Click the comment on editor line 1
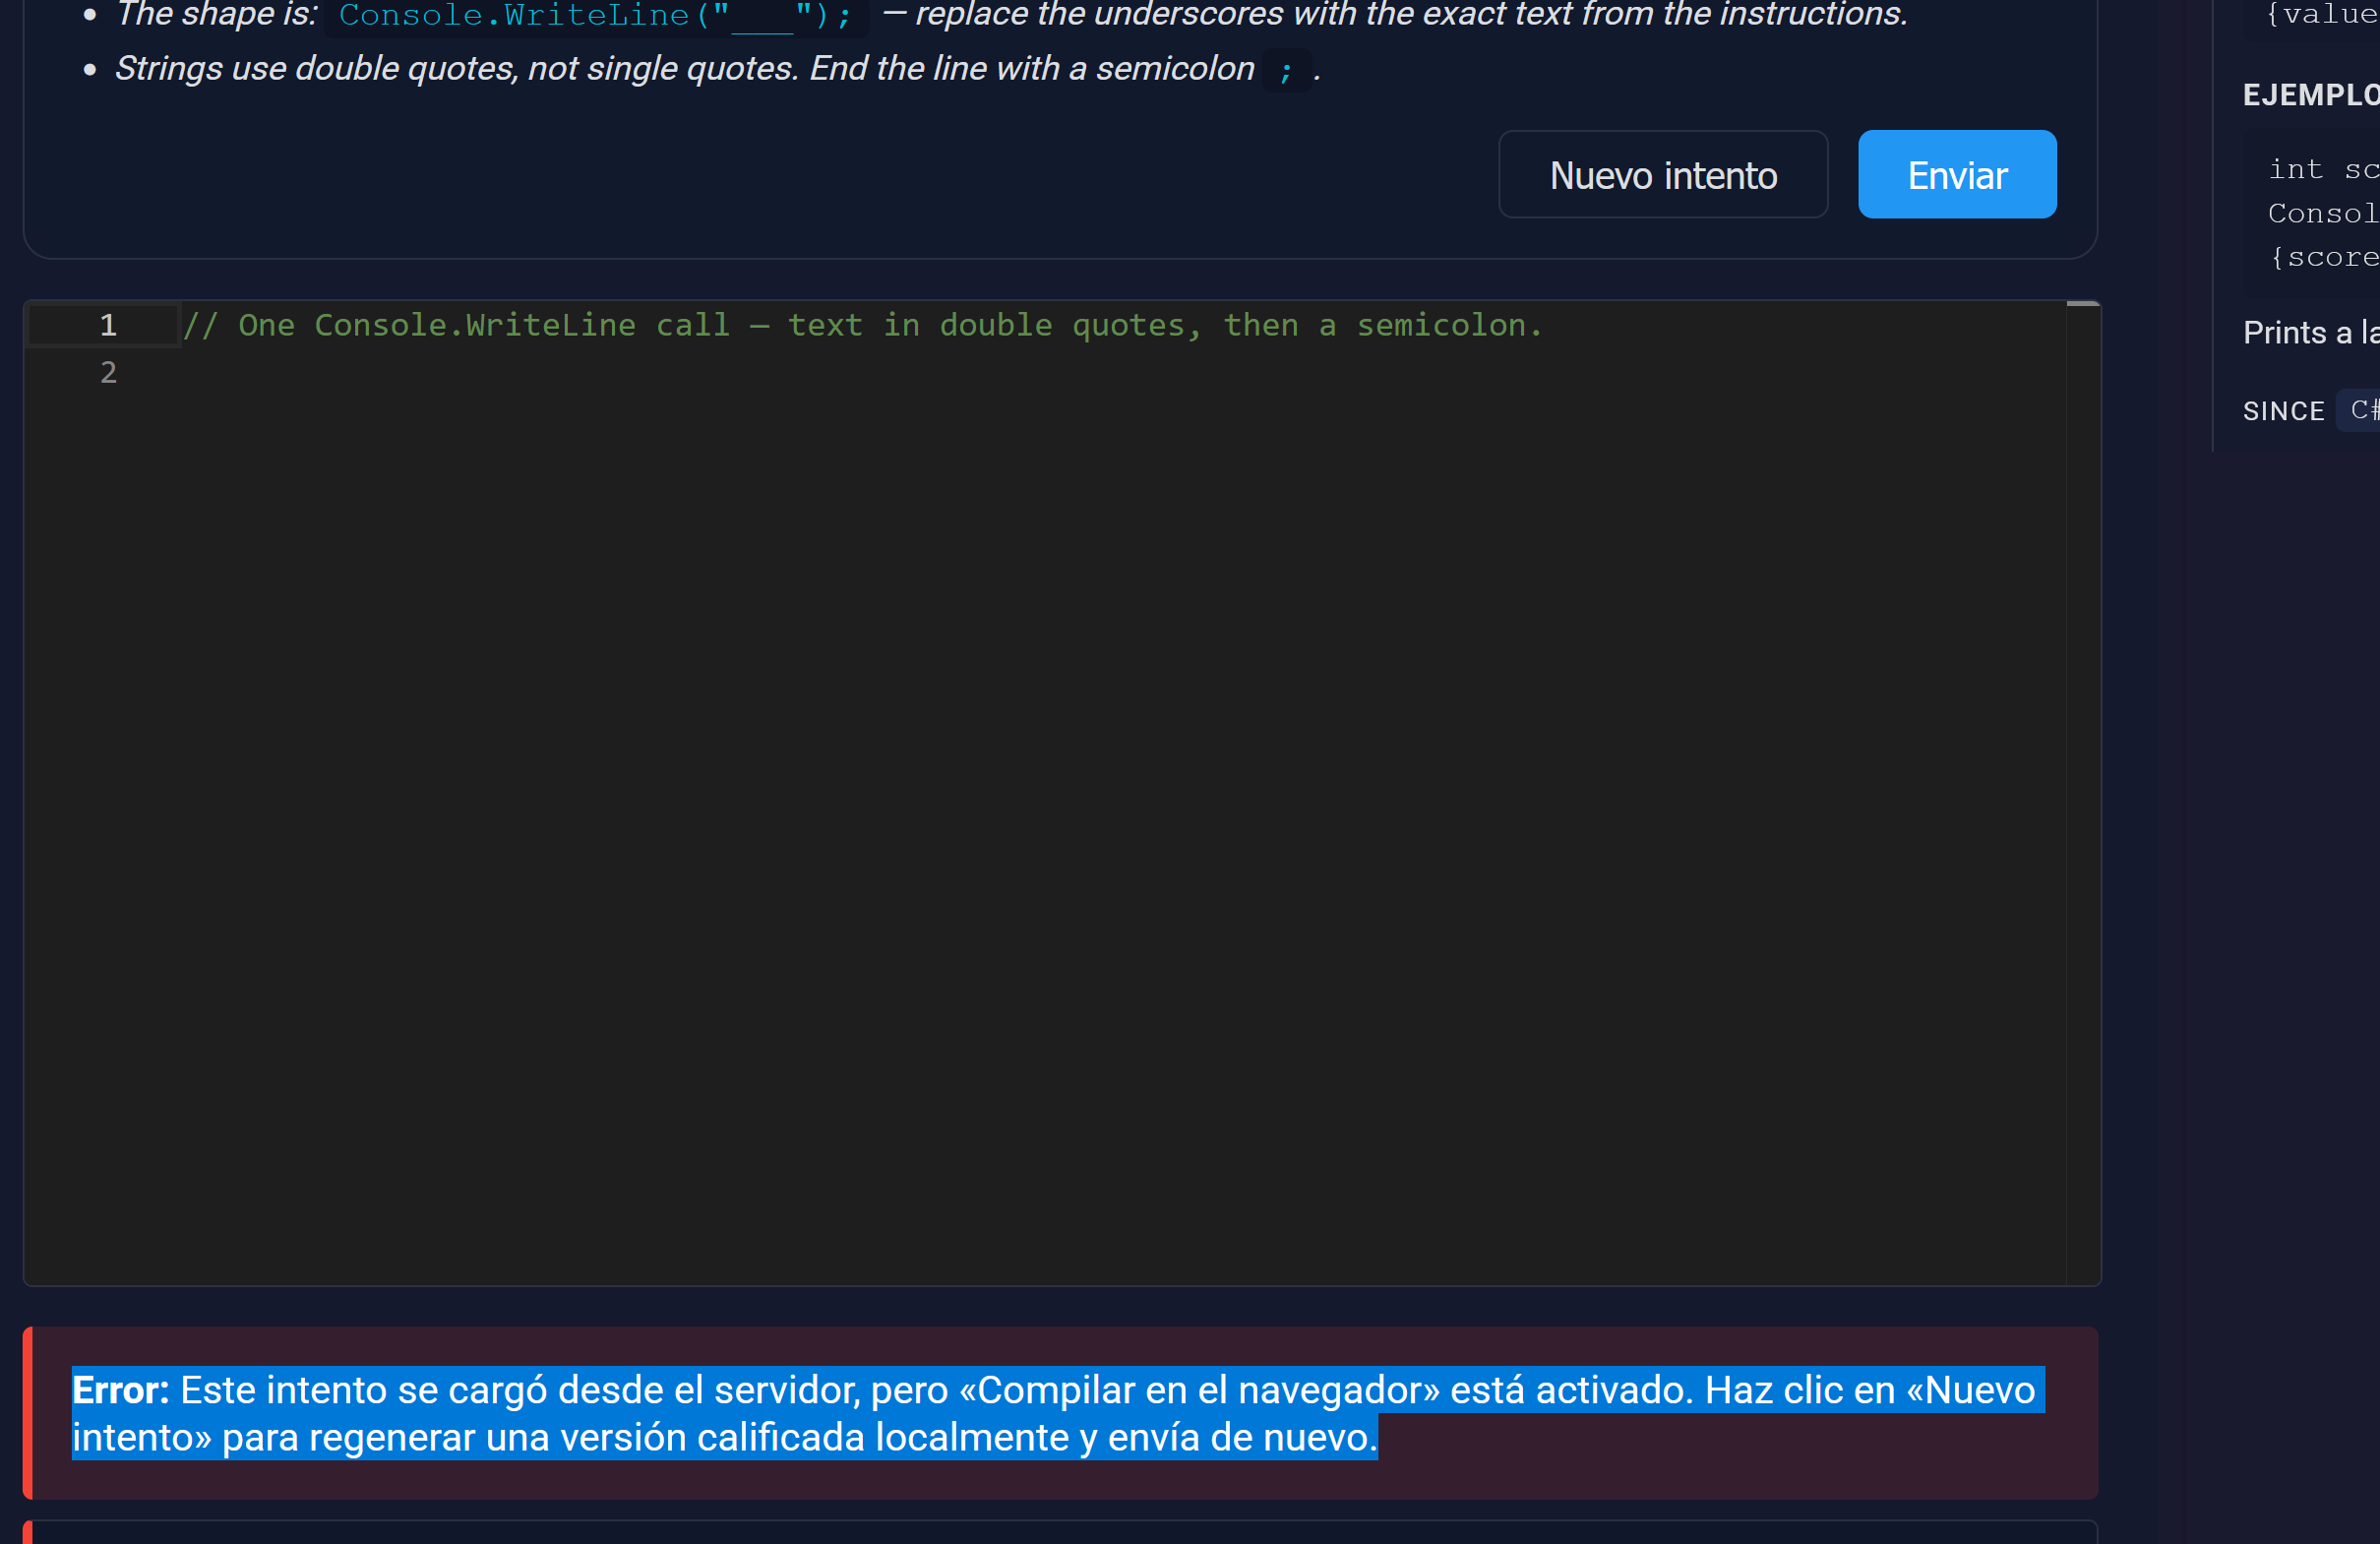This screenshot has width=2380, height=1544. click(x=863, y=326)
